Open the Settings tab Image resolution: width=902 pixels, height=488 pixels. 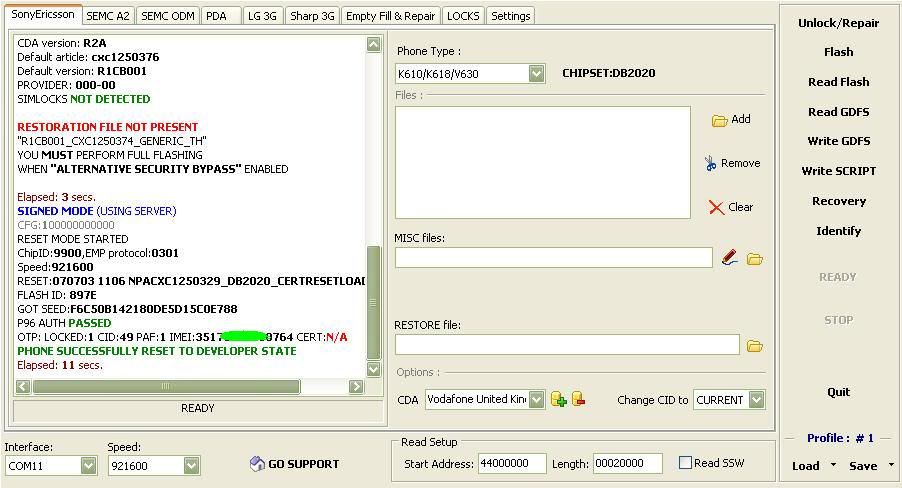pos(511,16)
